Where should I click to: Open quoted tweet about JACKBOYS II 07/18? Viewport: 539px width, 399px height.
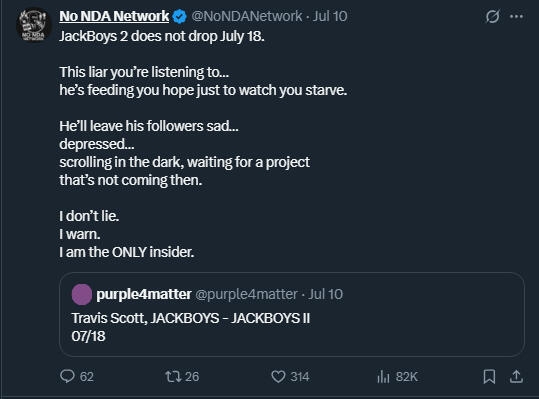pyautogui.click(x=292, y=314)
